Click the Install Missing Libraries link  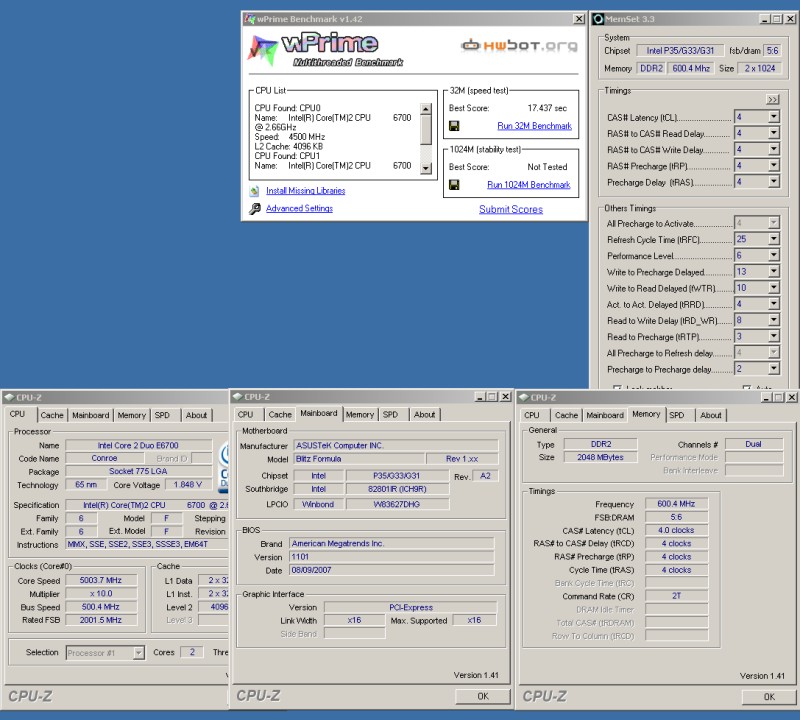pos(306,191)
